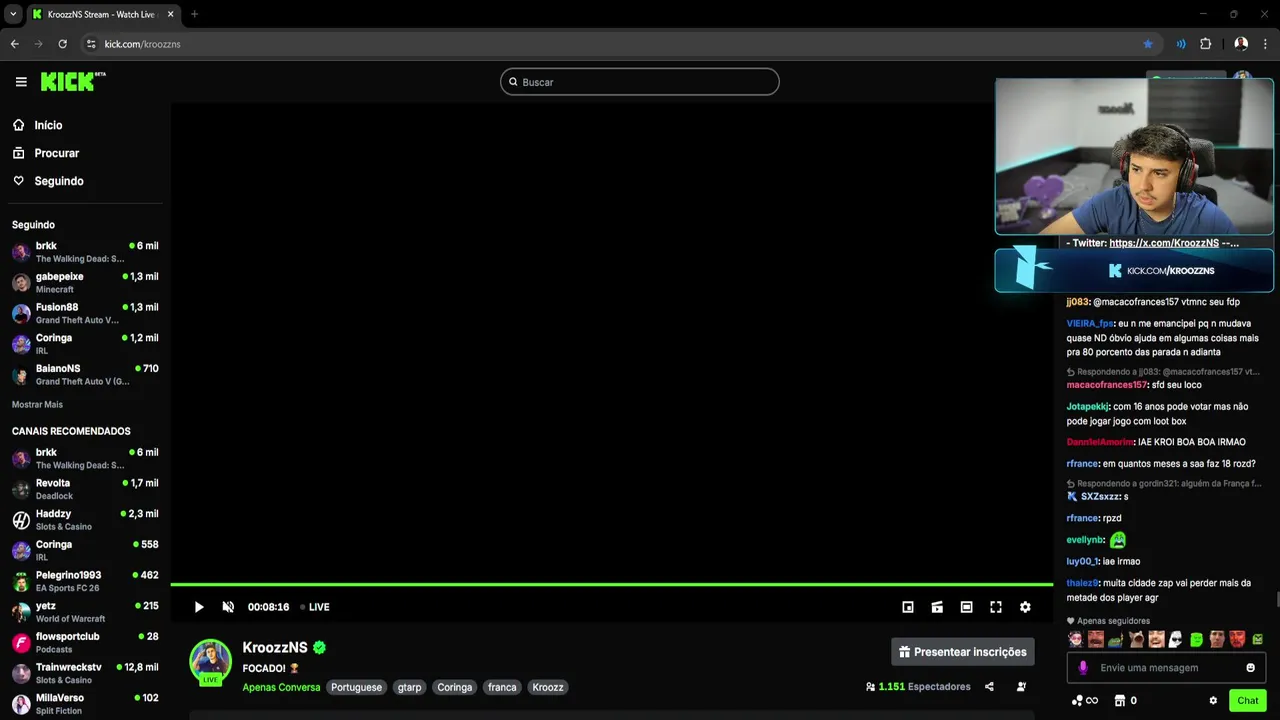
Task: Click the sunglasses ghost emote
Action: (1176, 639)
